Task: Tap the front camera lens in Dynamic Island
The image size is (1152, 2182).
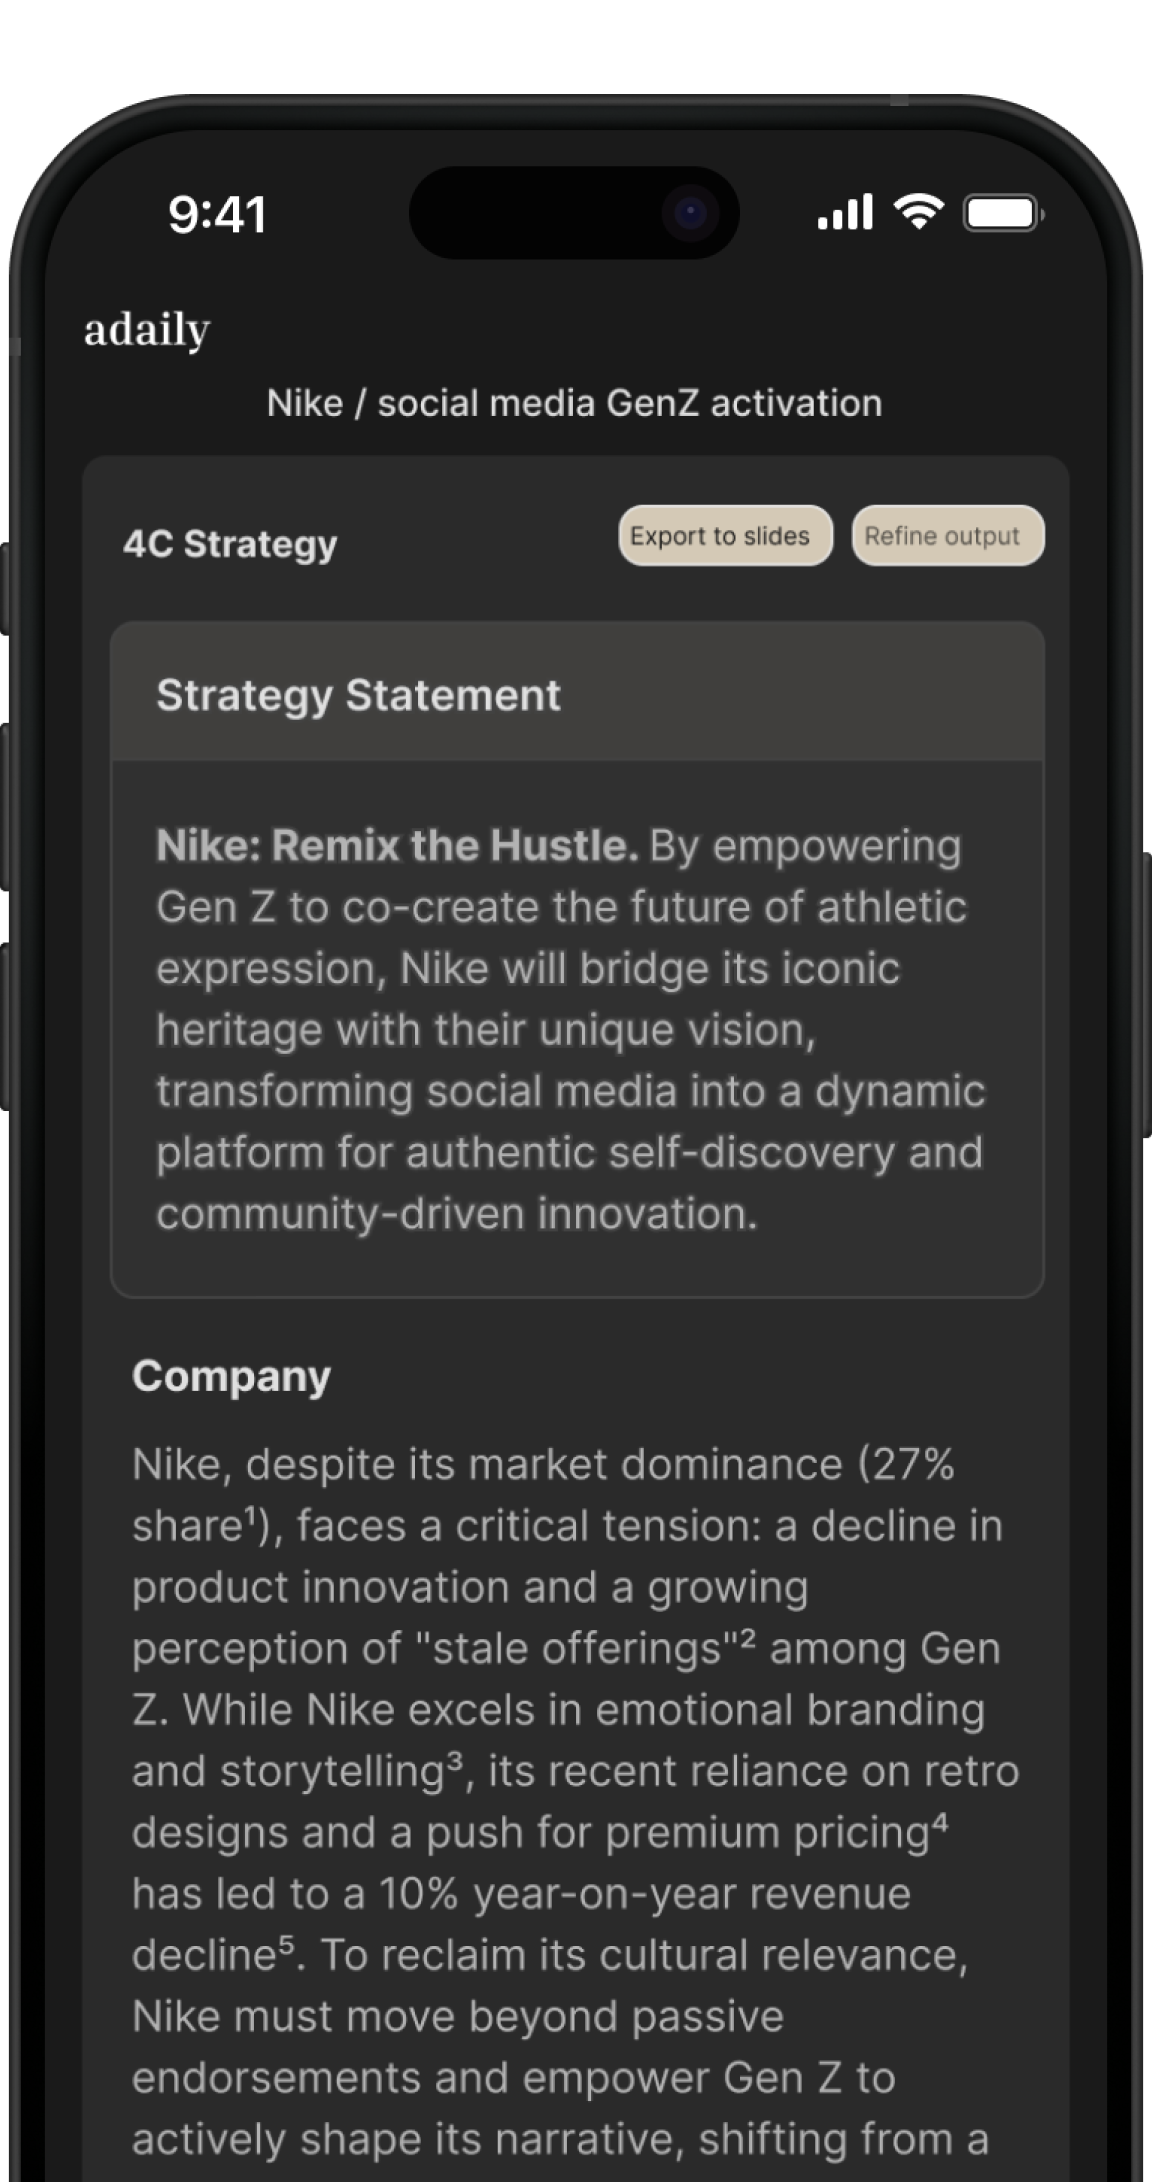Action: coord(690,213)
